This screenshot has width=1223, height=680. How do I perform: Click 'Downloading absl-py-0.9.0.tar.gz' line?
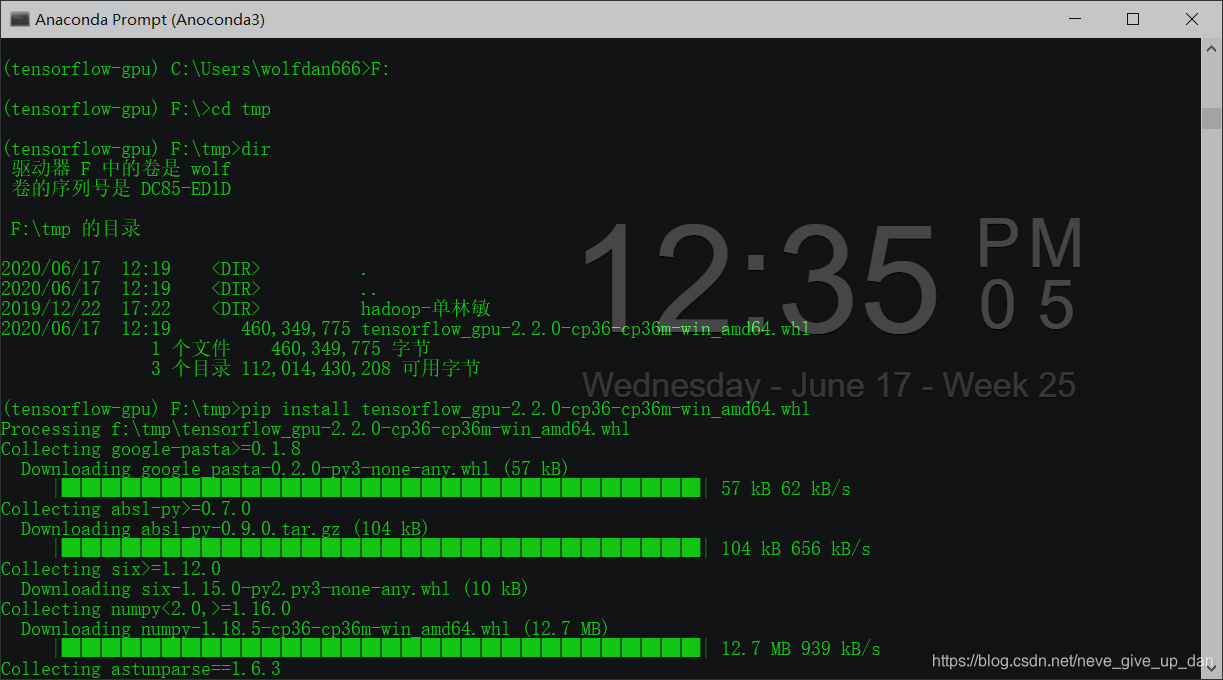tap(225, 529)
